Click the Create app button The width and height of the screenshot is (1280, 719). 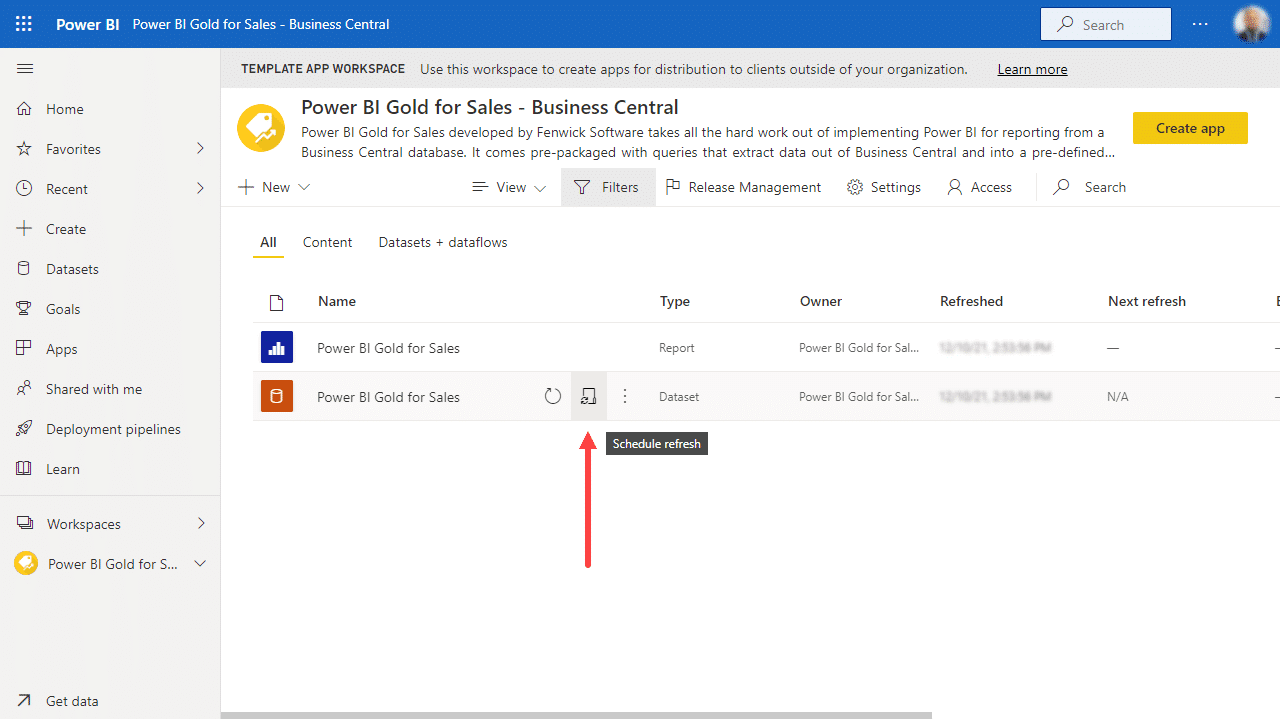[1190, 128]
